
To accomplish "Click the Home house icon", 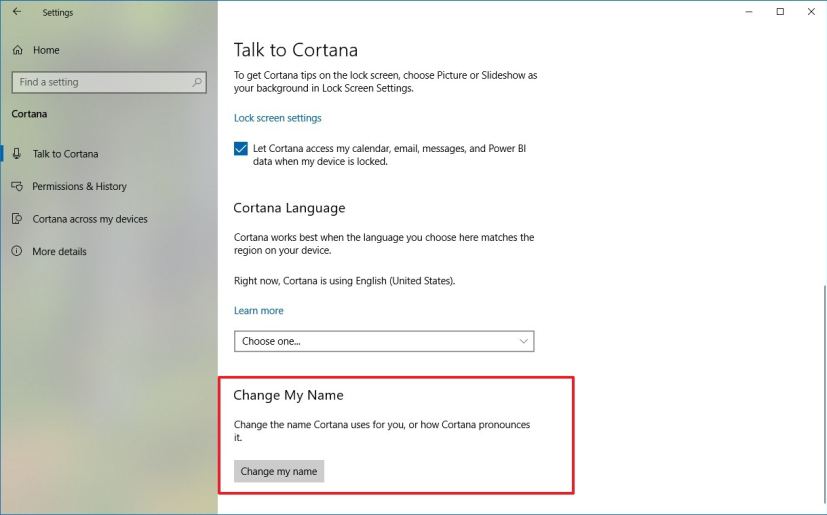I will [17, 50].
